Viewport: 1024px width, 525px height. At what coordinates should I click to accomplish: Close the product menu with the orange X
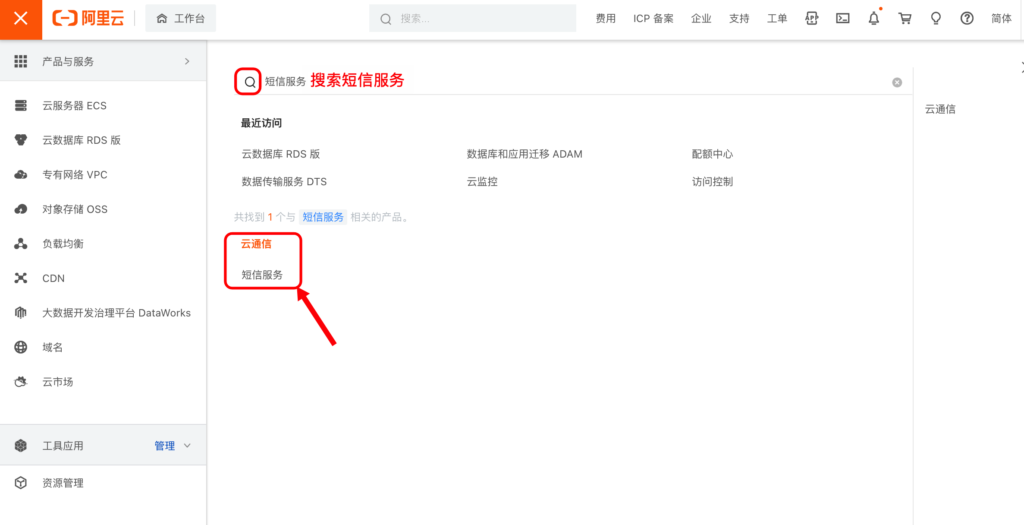(21, 18)
